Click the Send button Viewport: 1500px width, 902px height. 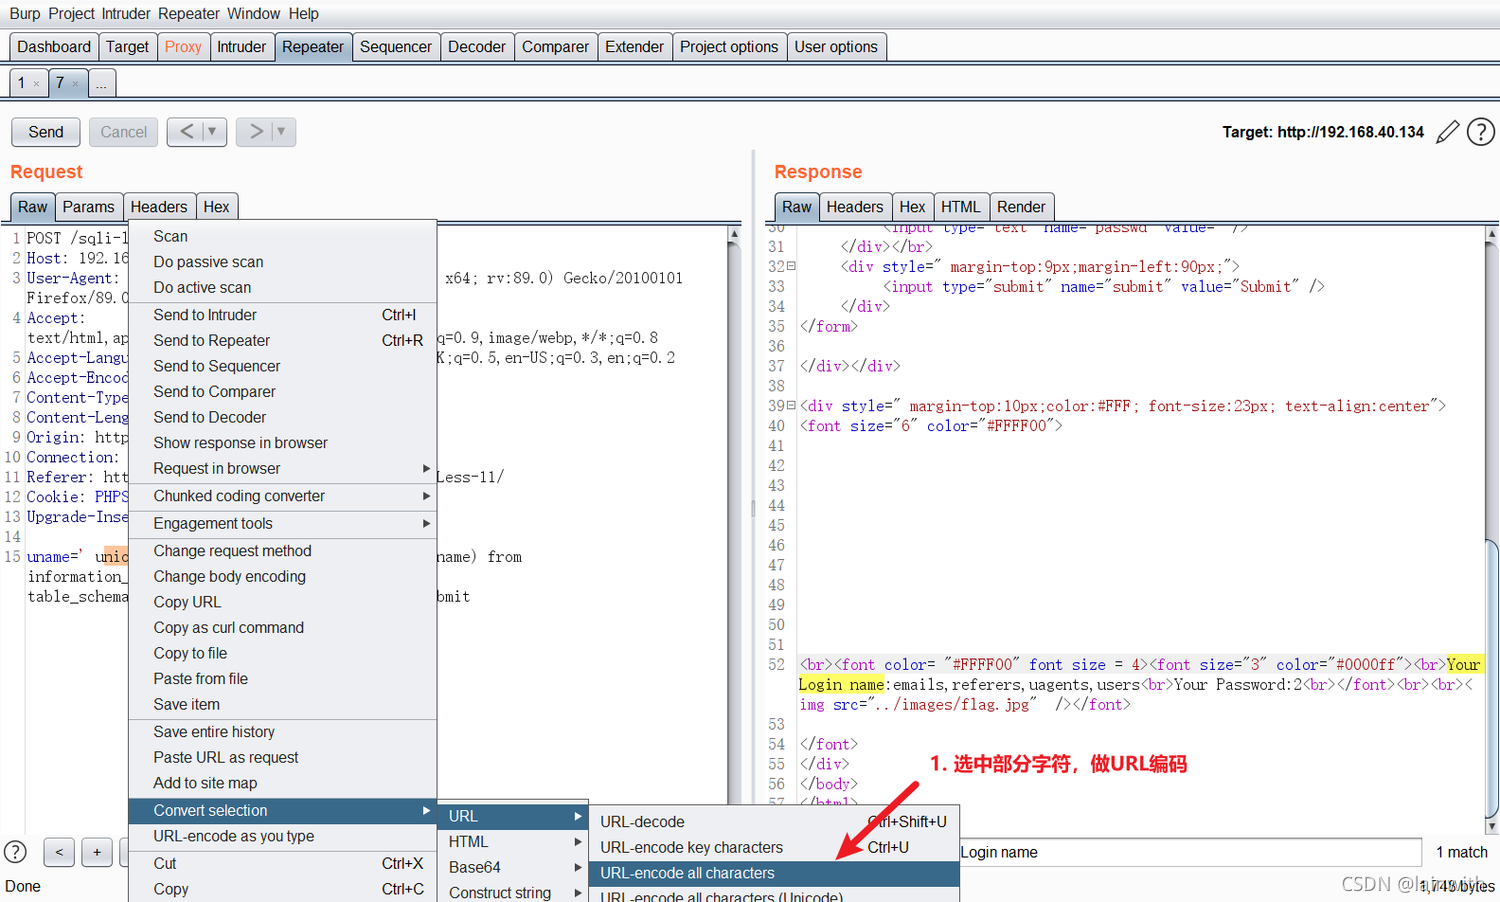click(x=46, y=132)
